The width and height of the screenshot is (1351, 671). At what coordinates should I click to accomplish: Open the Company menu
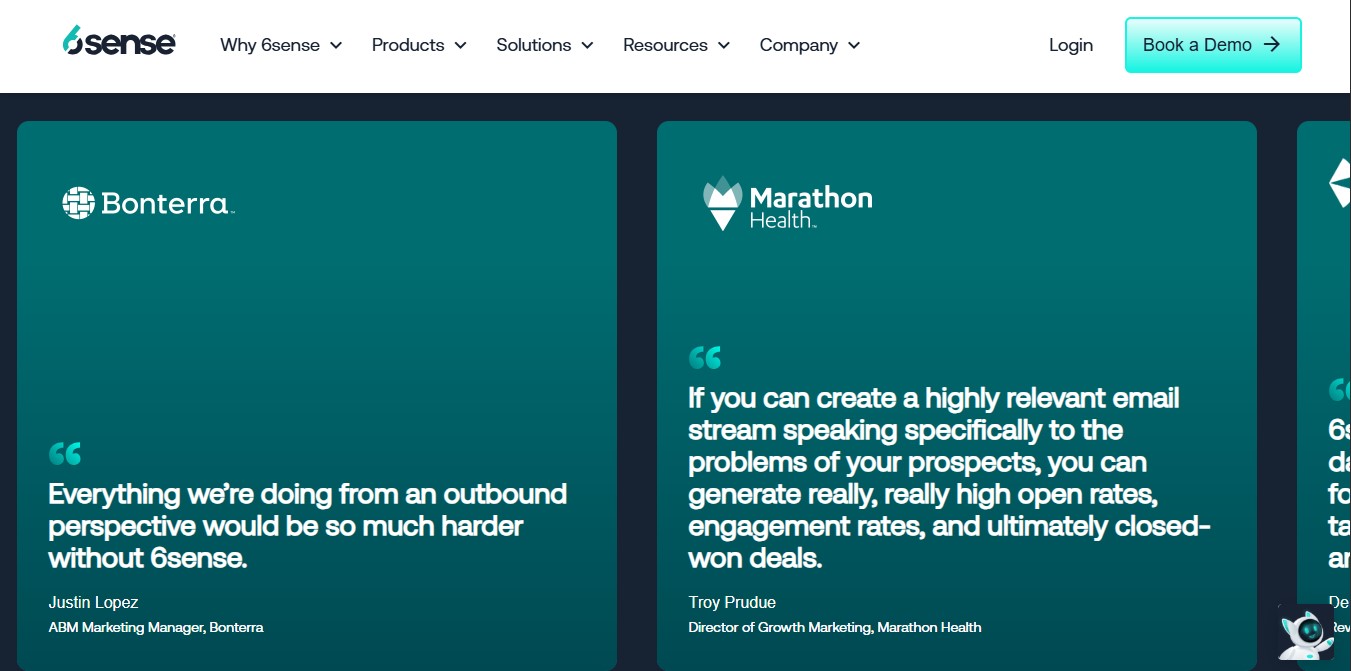pyautogui.click(x=810, y=45)
